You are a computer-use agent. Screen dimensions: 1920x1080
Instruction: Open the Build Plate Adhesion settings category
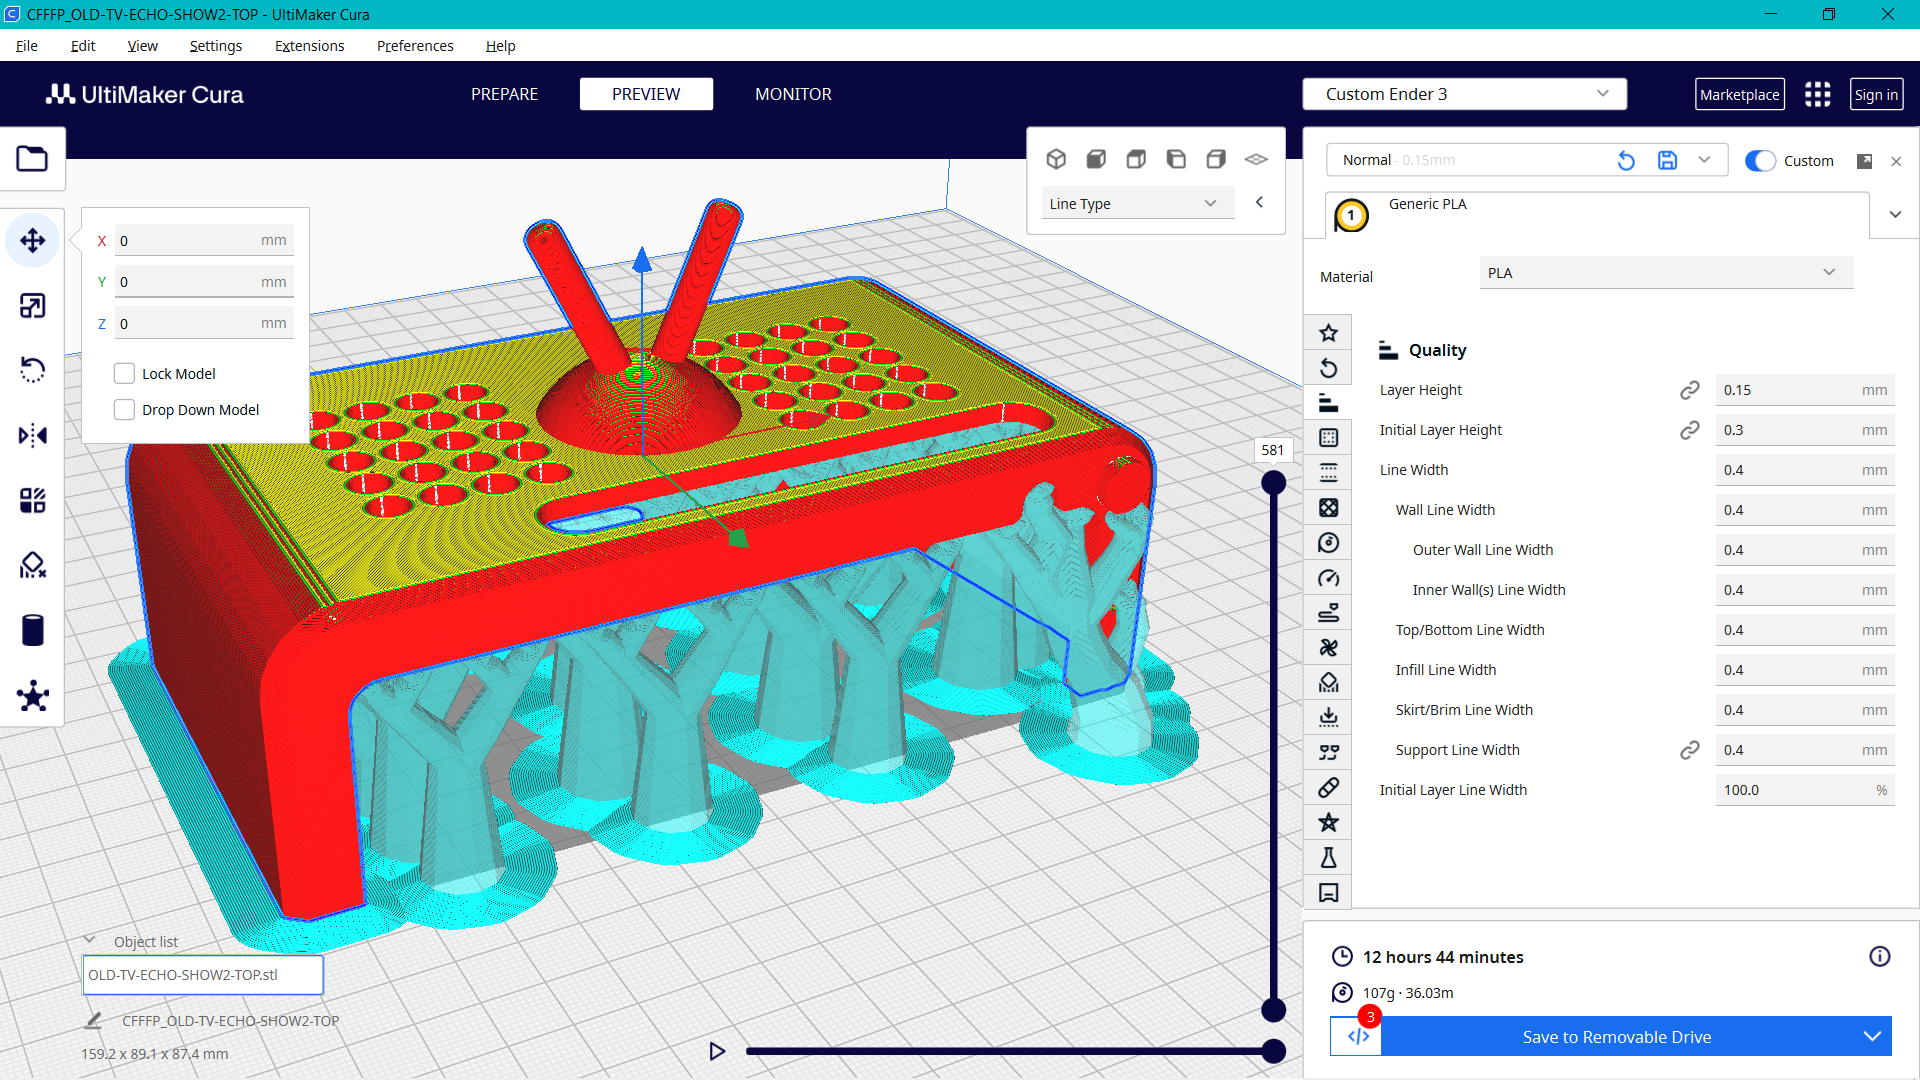coord(1328,717)
